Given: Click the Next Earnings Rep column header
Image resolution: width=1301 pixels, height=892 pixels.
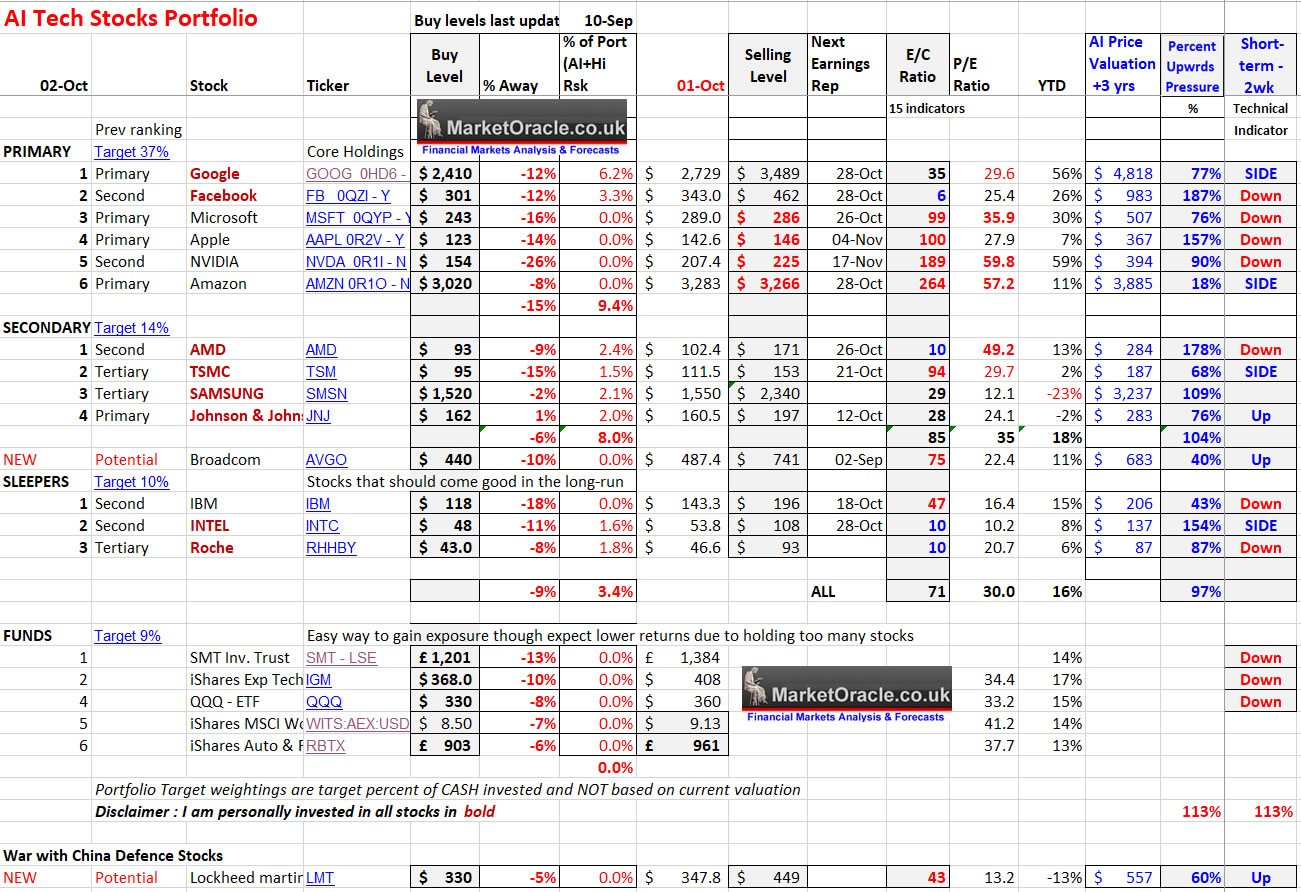Looking at the screenshot, I should (840, 64).
